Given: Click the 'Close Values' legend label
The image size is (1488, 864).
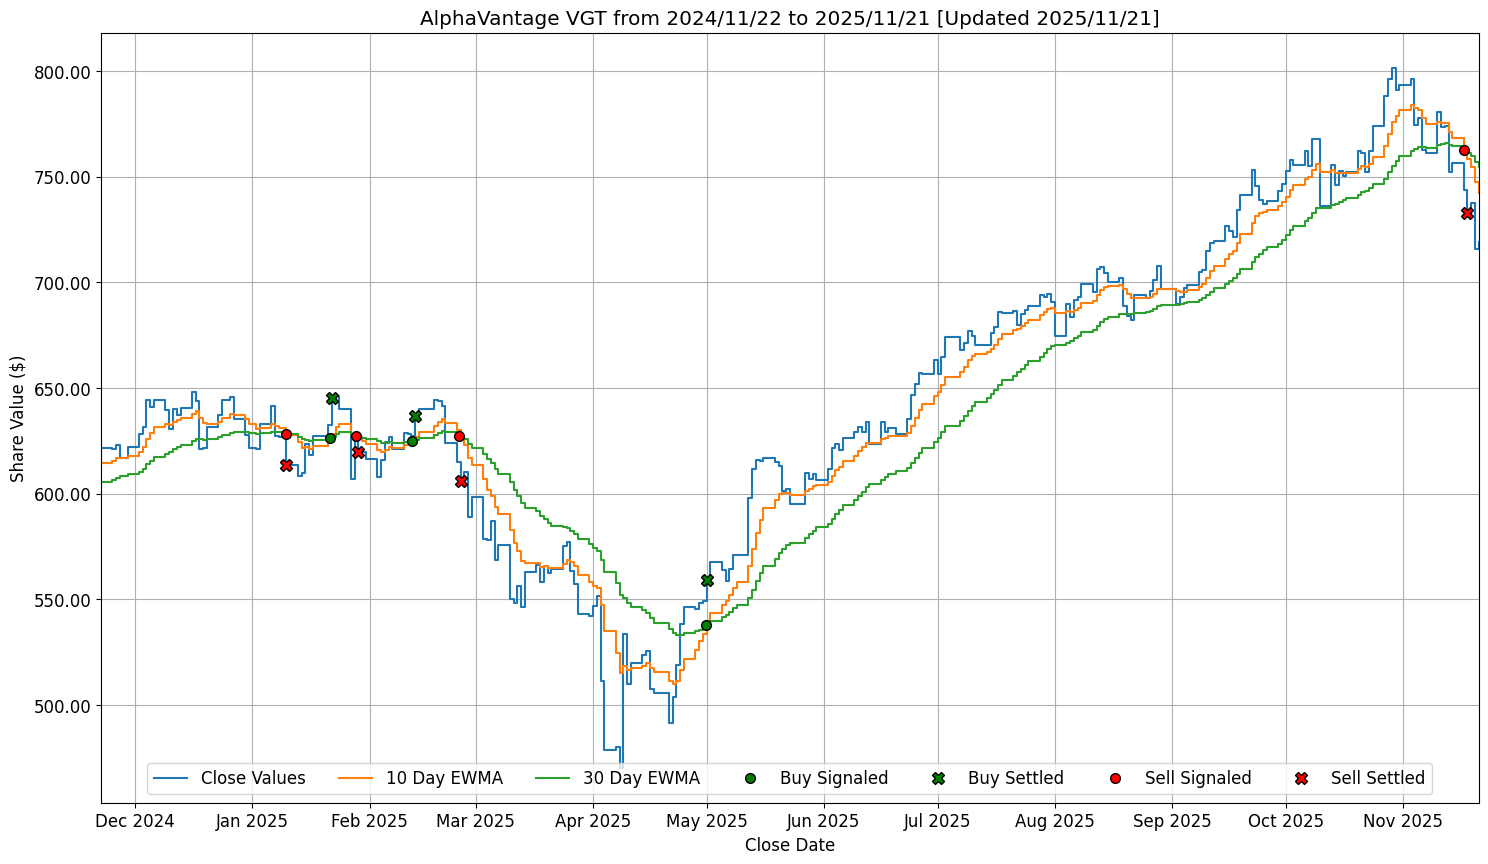Looking at the screenshot, I should [x=253, y=778].
